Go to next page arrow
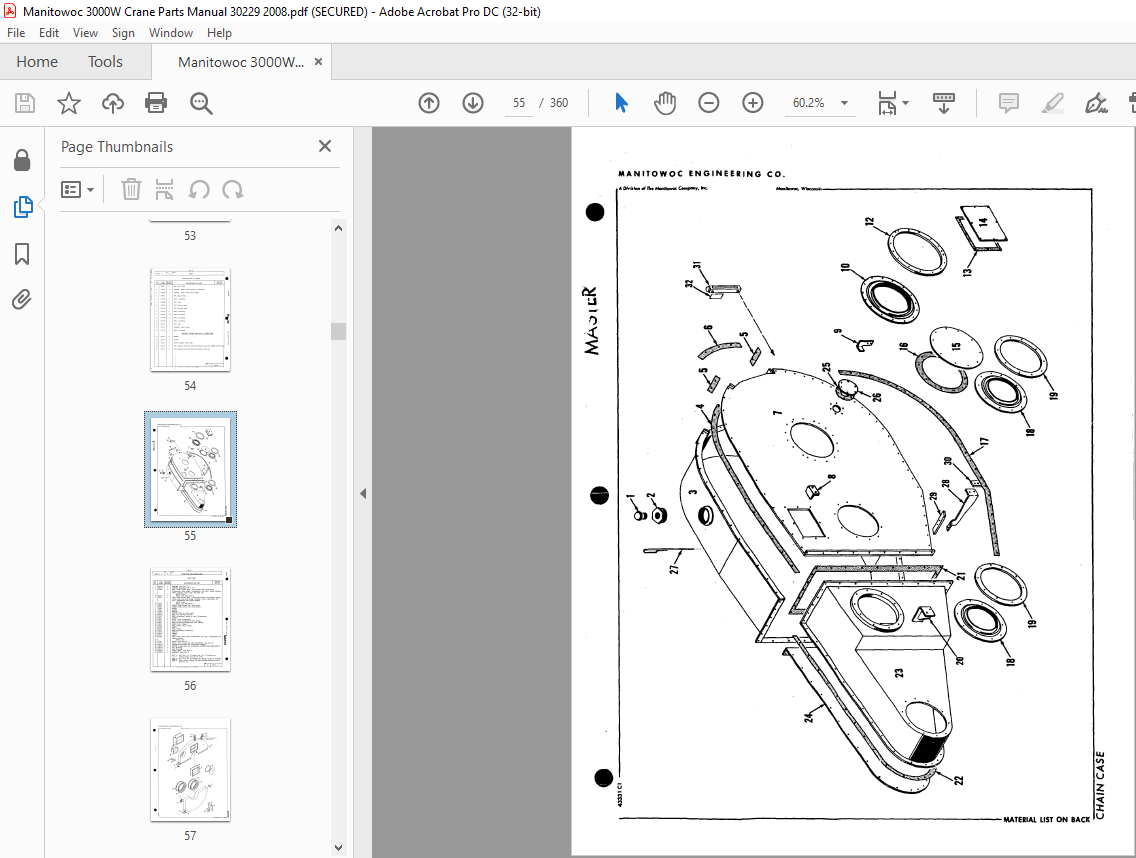 coord(473,103)
